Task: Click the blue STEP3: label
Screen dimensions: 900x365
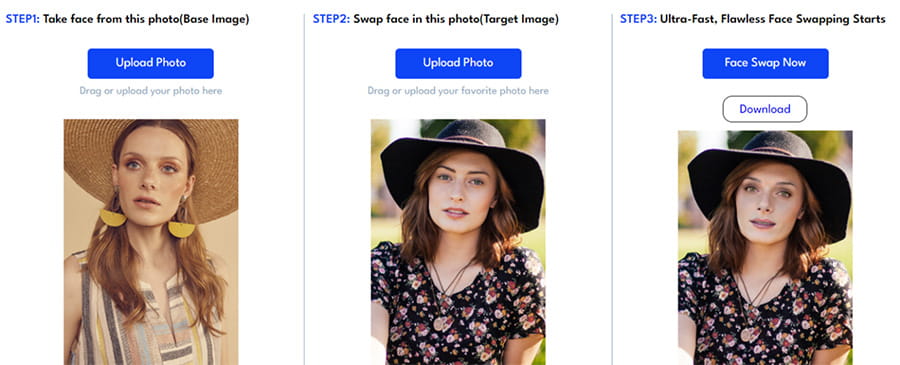Action: 638,20
